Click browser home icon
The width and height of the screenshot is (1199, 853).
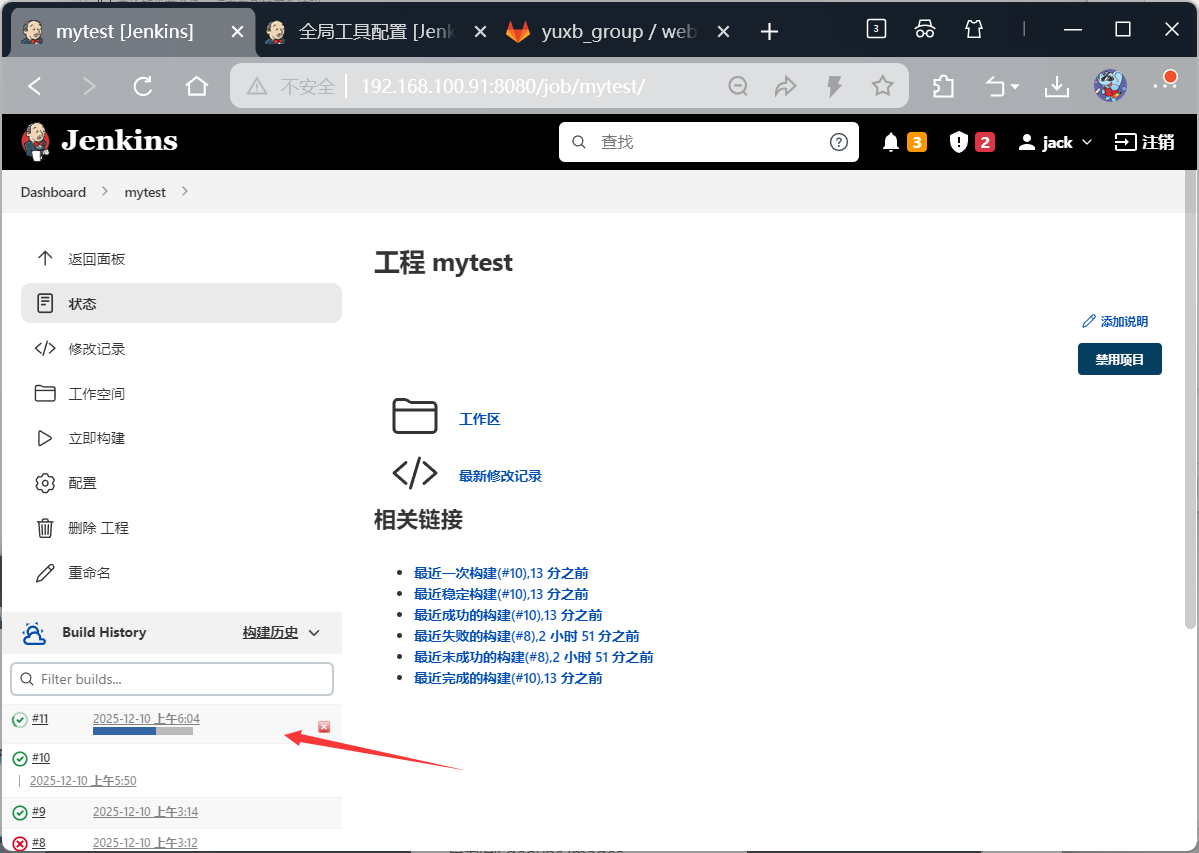point(197,86)
